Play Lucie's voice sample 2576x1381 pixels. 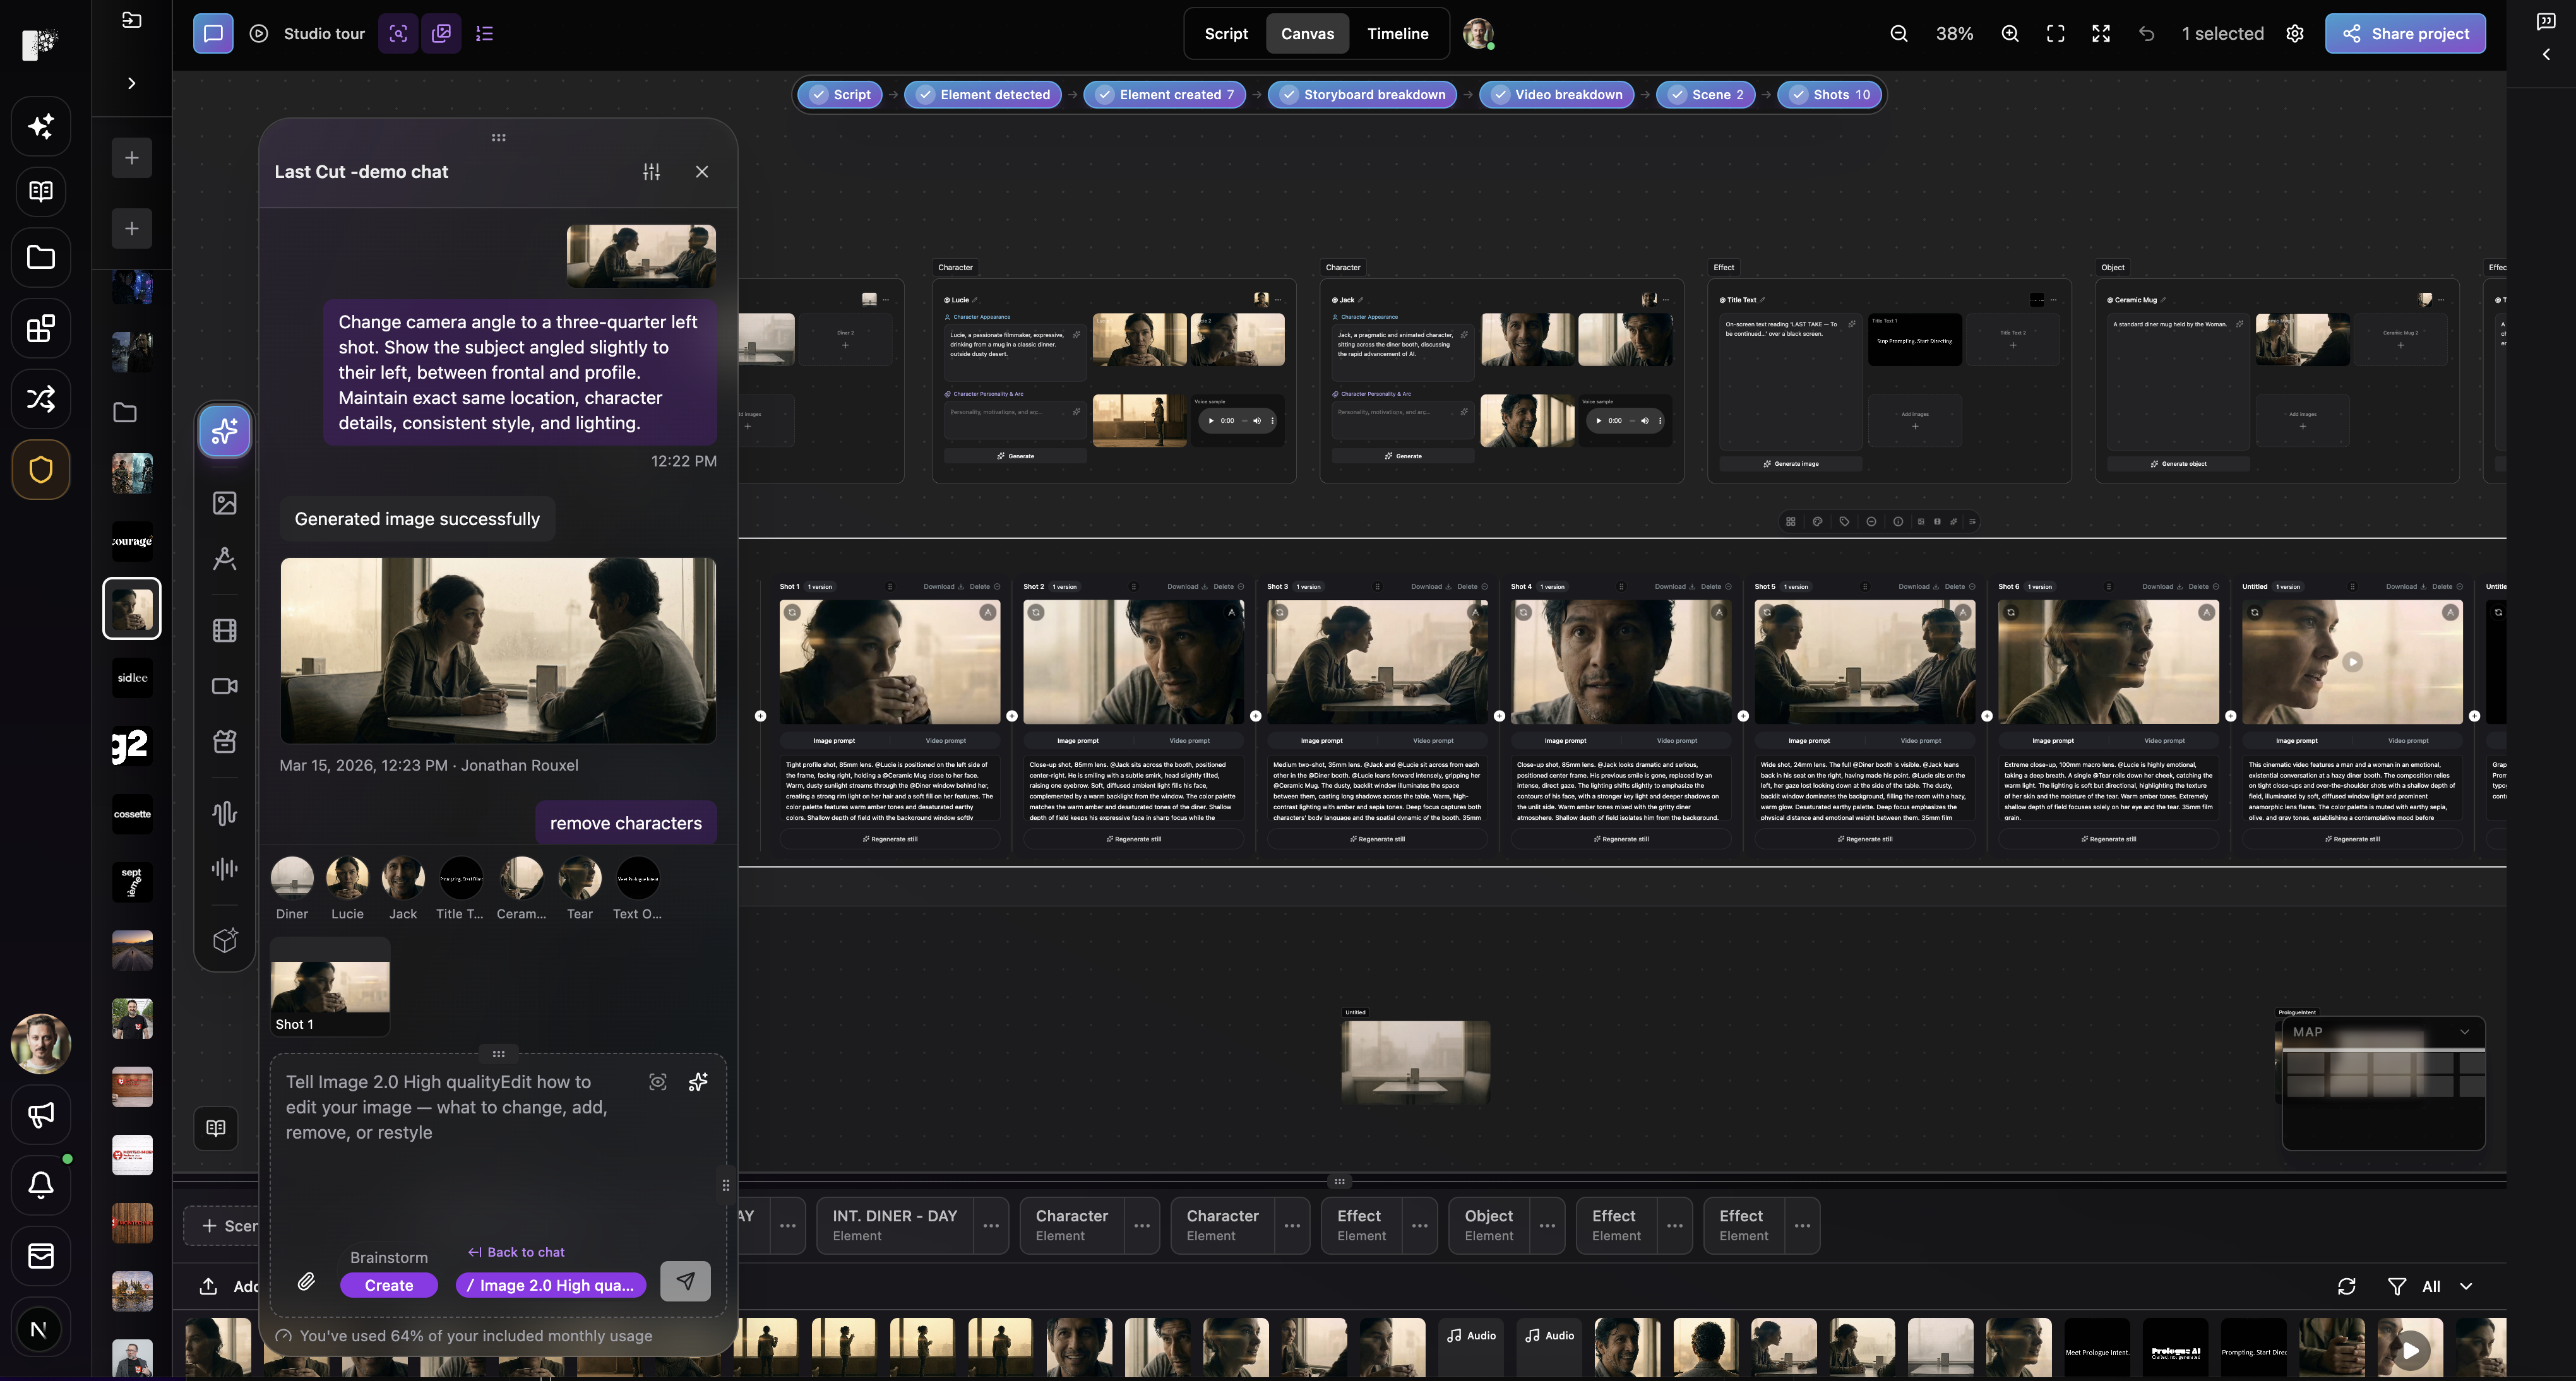(1210, 421)
